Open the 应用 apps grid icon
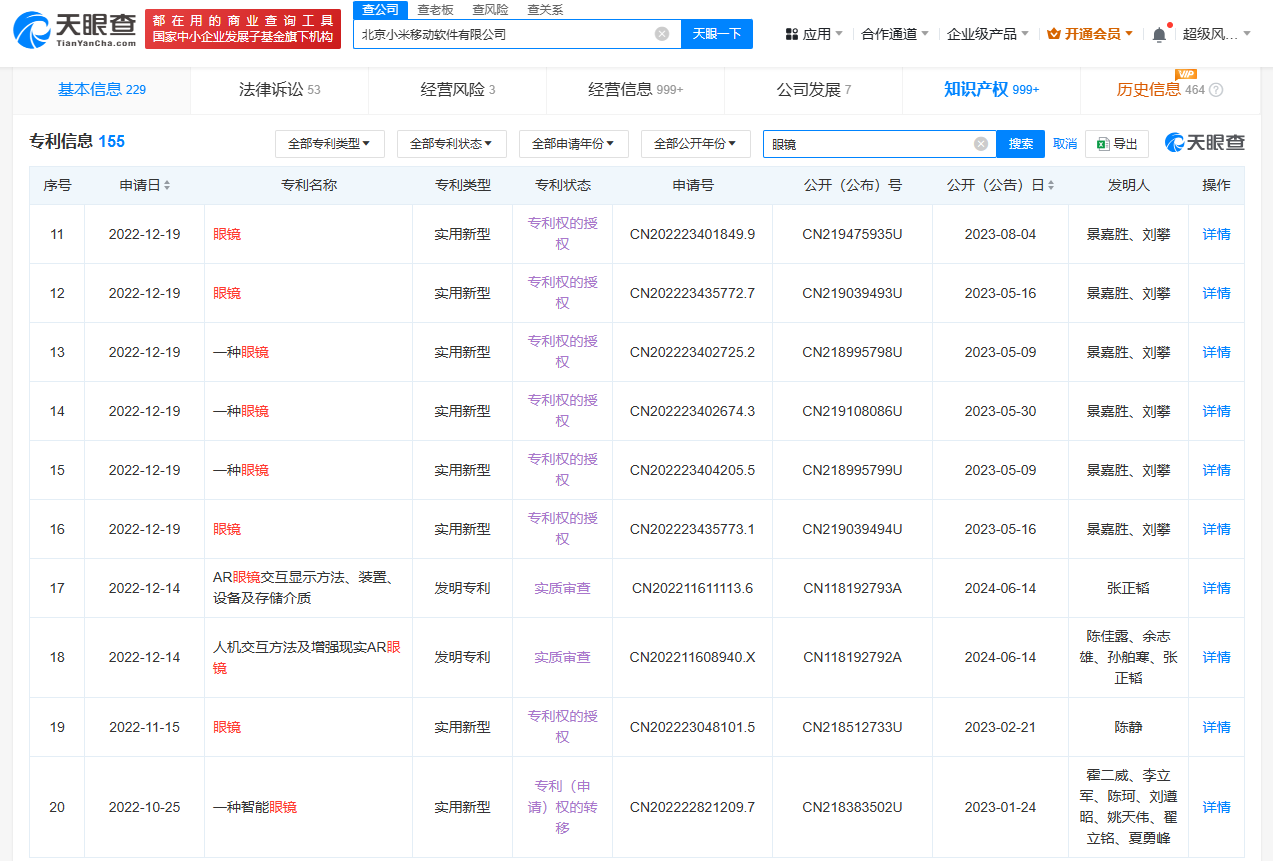This screenshot has height=861, width=1273. coord(790,33)
